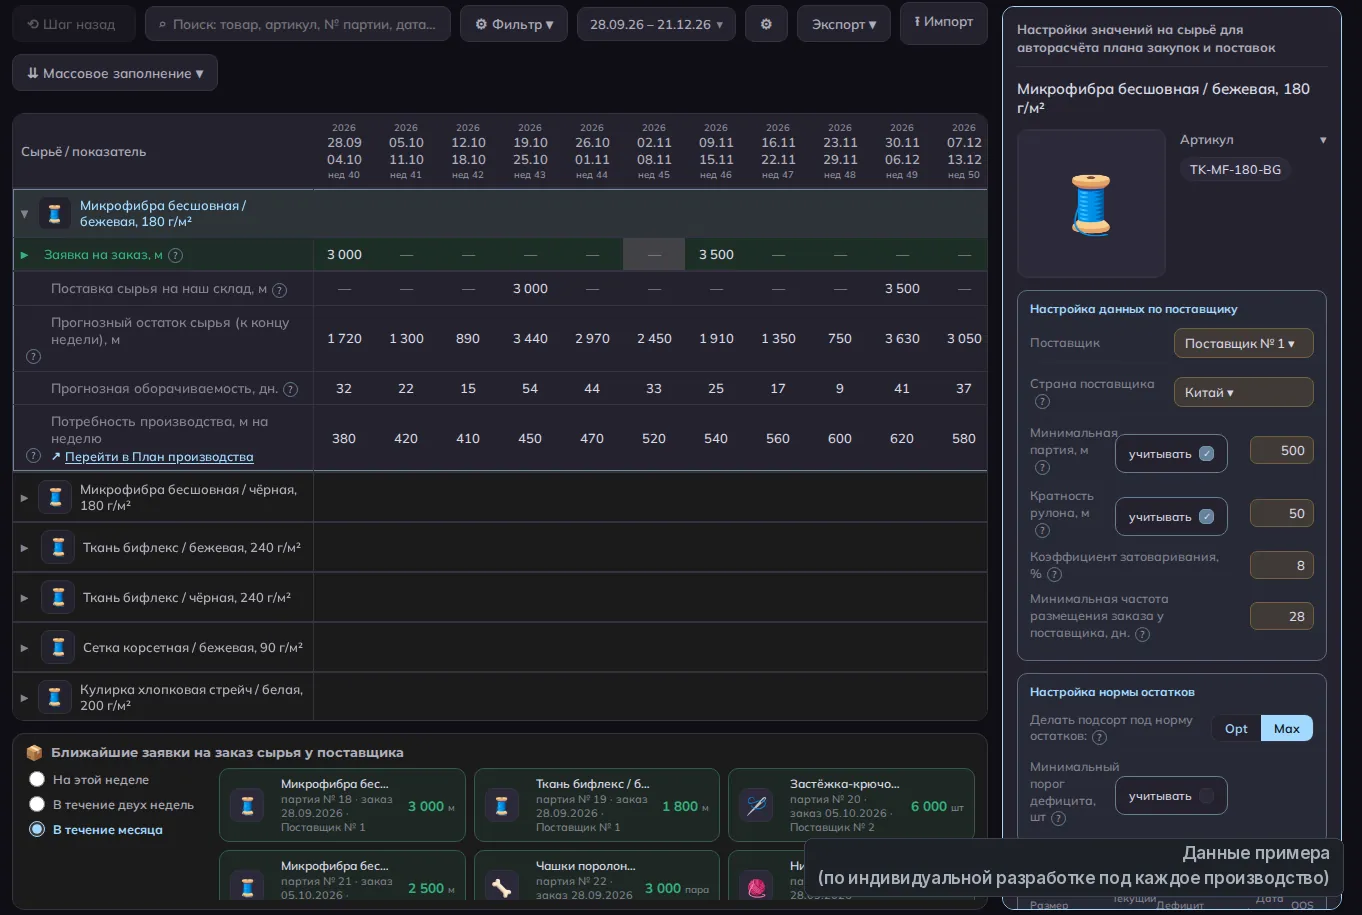Open 'Массовое заполнение' dropdown

115,73
